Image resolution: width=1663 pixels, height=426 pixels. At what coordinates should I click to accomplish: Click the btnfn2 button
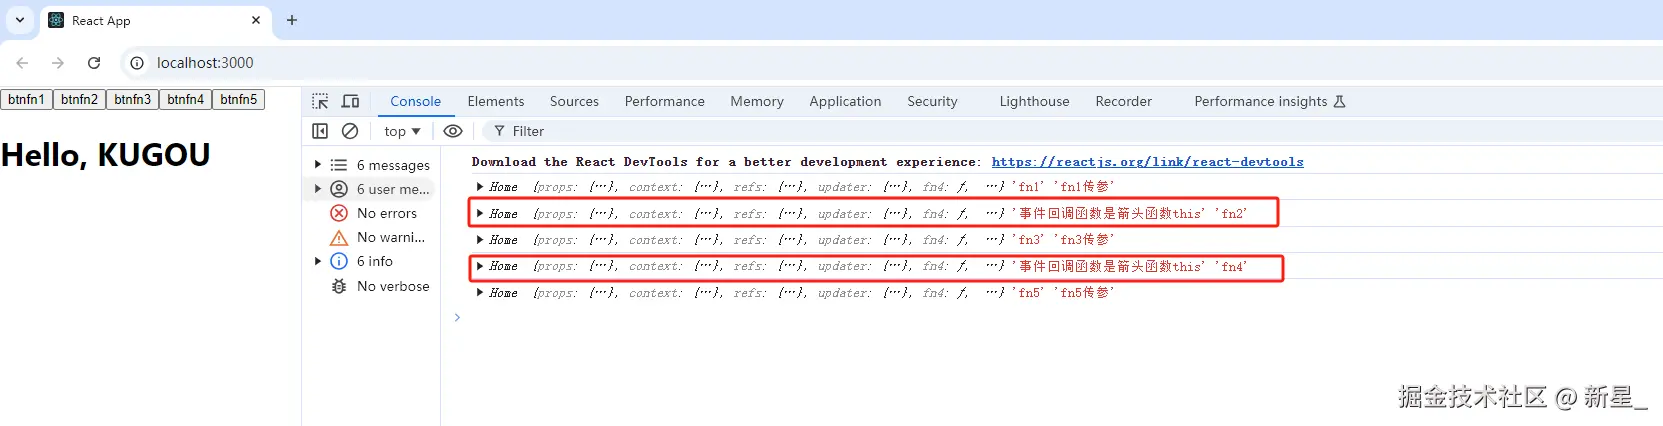pyautogui.click(x=80, y=99)
